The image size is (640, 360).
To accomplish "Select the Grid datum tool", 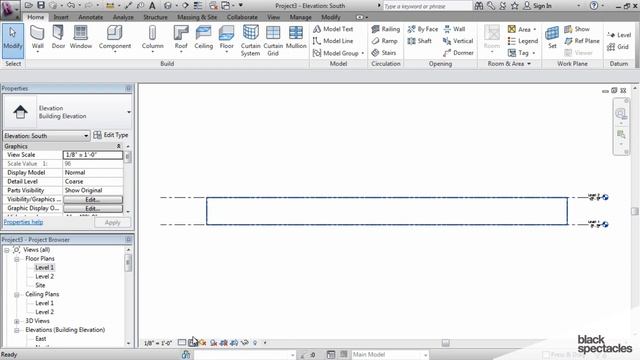I will 618,47.
